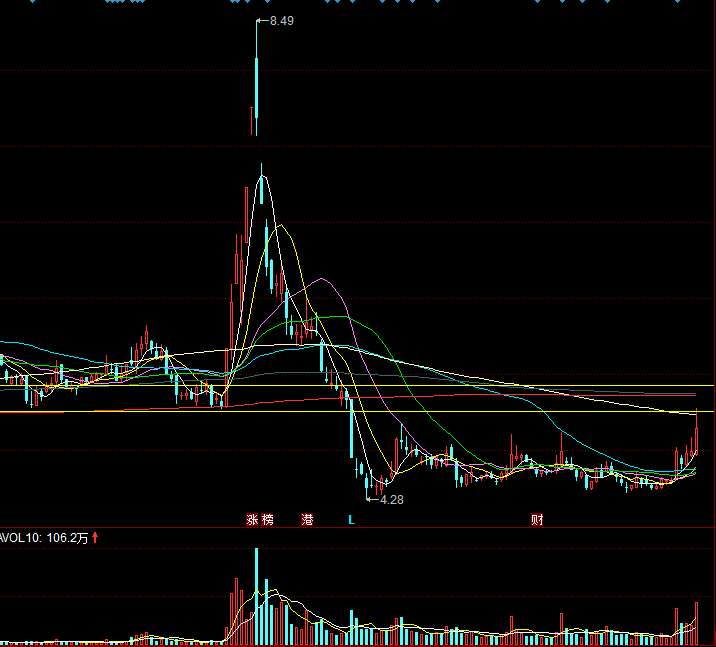
Task: Click the 港 event marker icon
Action: point(307,520)
